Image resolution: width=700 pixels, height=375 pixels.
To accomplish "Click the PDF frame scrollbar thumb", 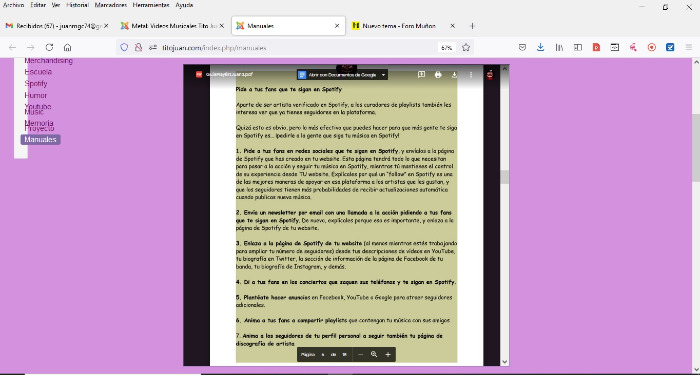I will click(x=505, y=177).
